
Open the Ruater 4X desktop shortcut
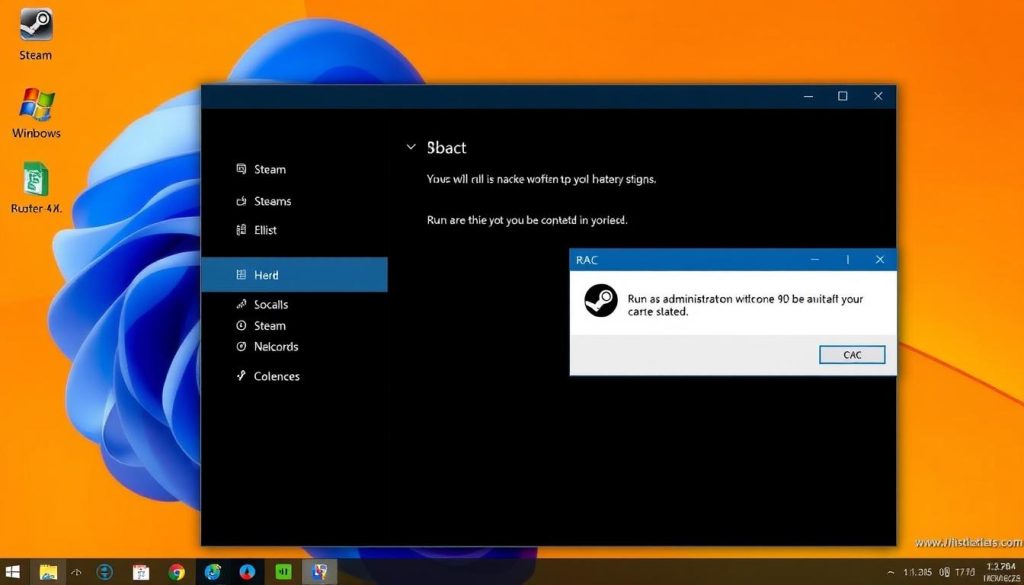[36, 181]
